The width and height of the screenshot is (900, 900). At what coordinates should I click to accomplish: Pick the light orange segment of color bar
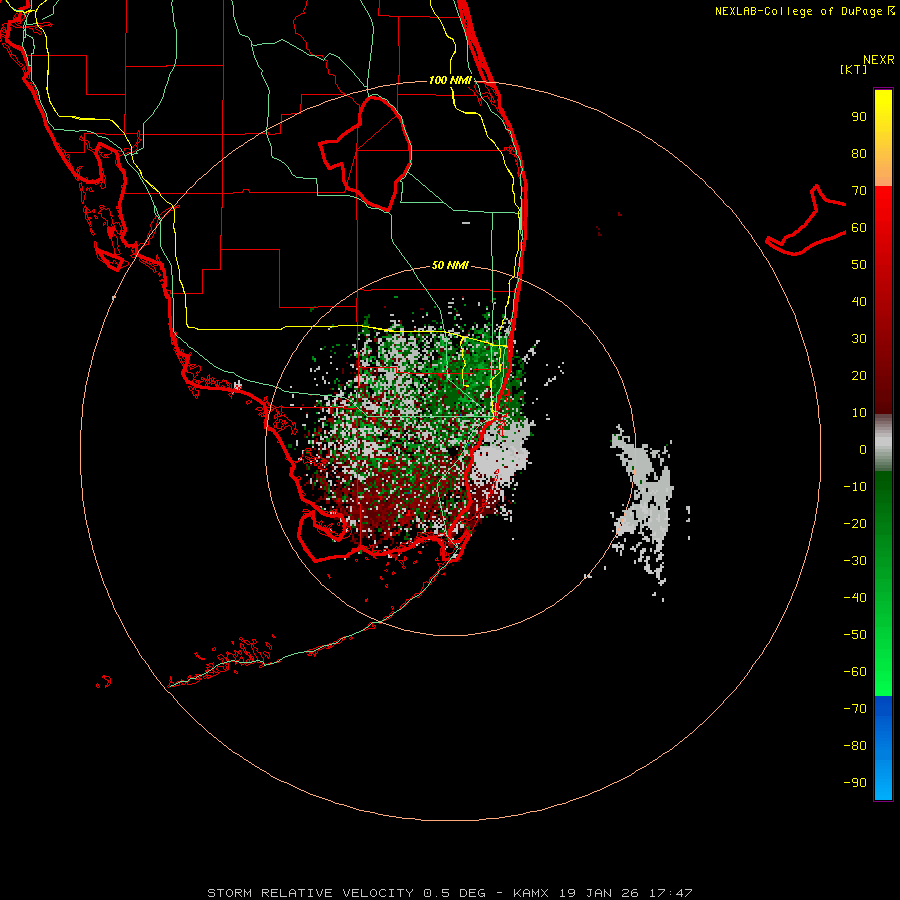pyautogui.click(x=883, y=169)
